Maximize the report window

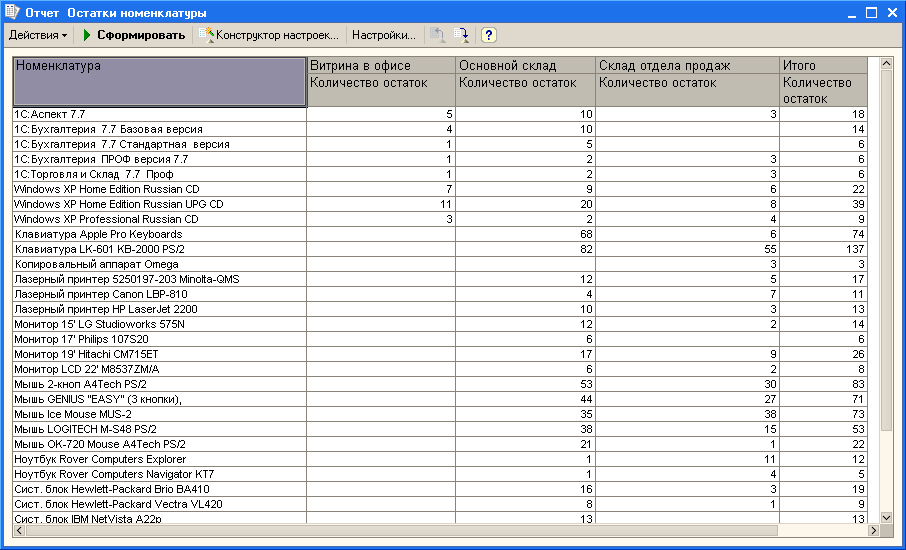pyautogui.click(x=871, y=13)
